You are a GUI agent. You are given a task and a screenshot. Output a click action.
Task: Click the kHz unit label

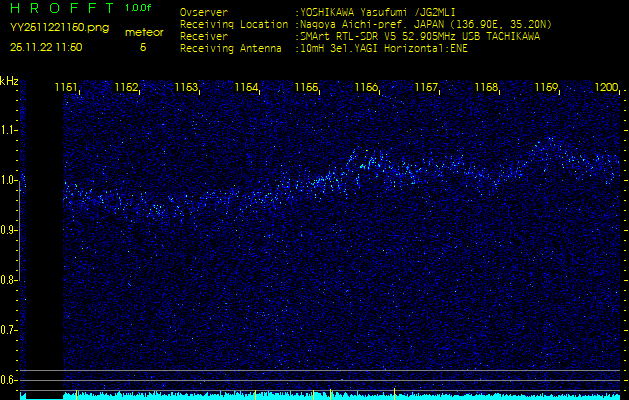pyautogui.click(x=10, y=81)
